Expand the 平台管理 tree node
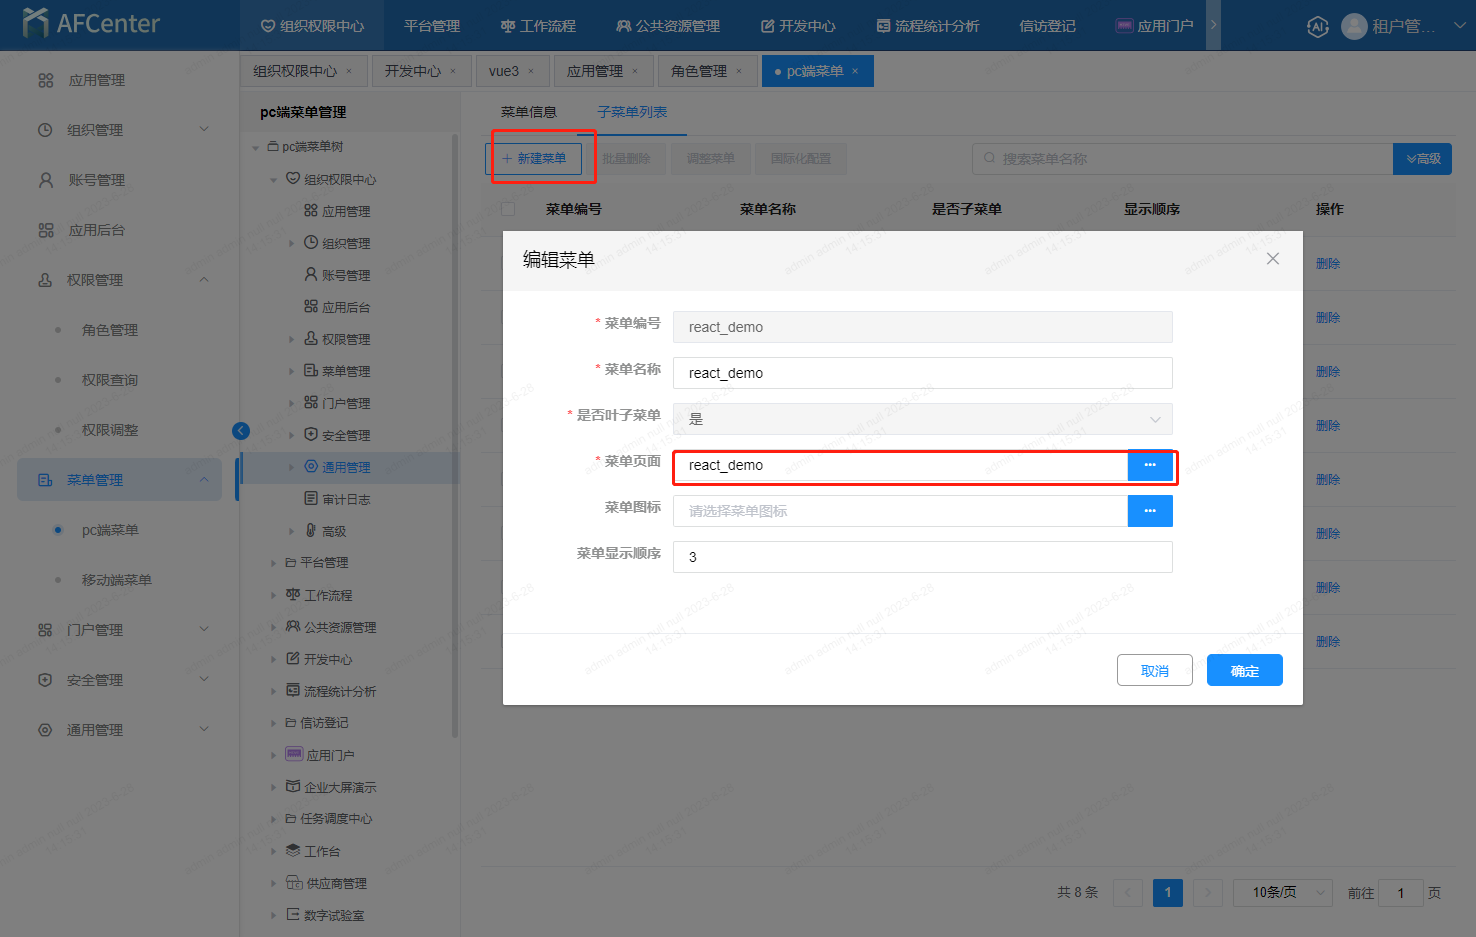This screenshot has width=1476, height=937. pyautogui.click(x=273, y=563)
